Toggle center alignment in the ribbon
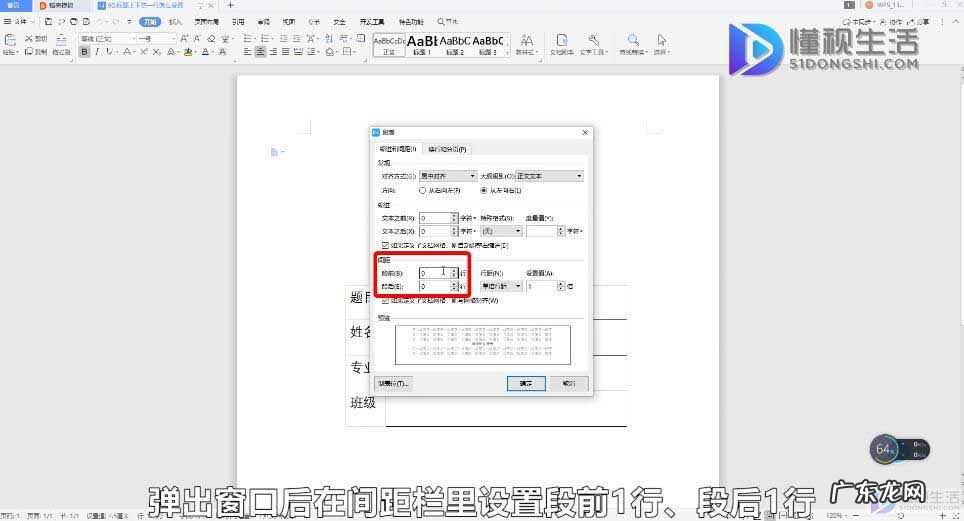 pyautogui.click(x=261, y=52)
